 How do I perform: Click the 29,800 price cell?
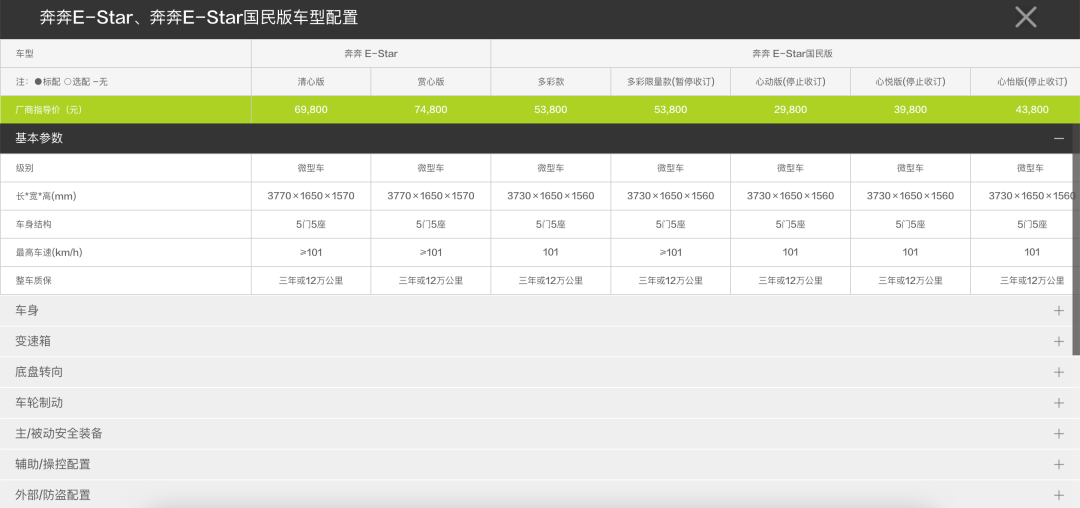[x=790, y=109]
